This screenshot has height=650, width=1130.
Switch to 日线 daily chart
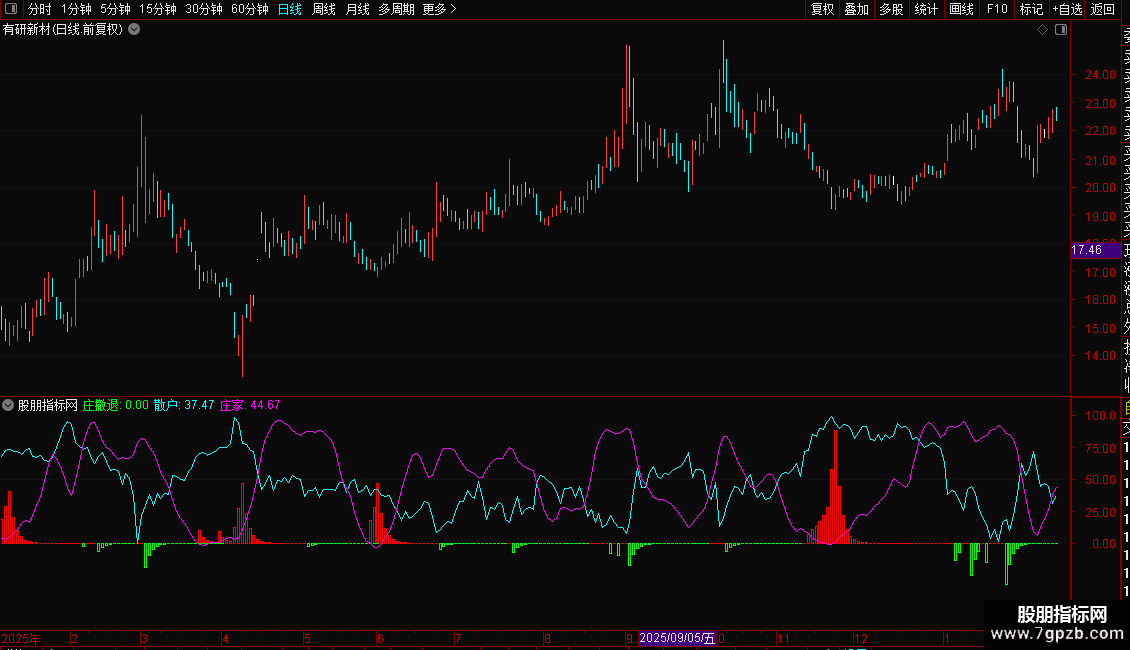290,9
